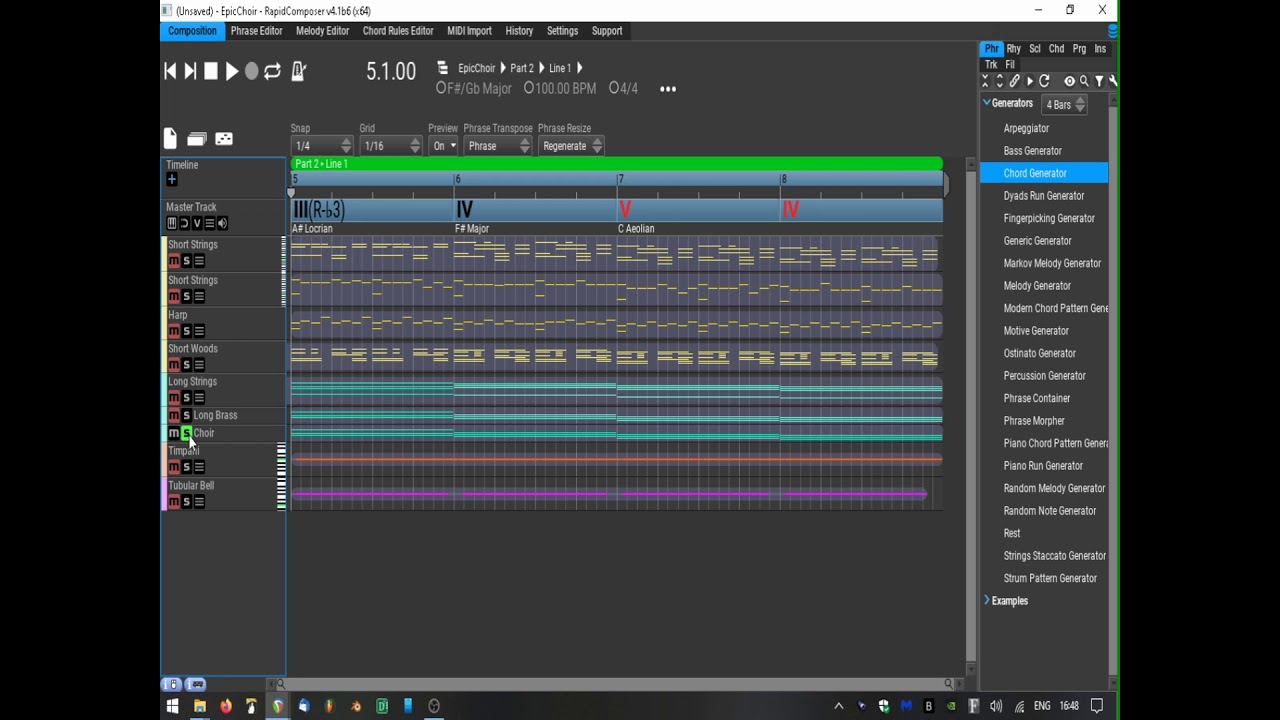
Task: Select the Percussion Generator item
Action: 1044,376
